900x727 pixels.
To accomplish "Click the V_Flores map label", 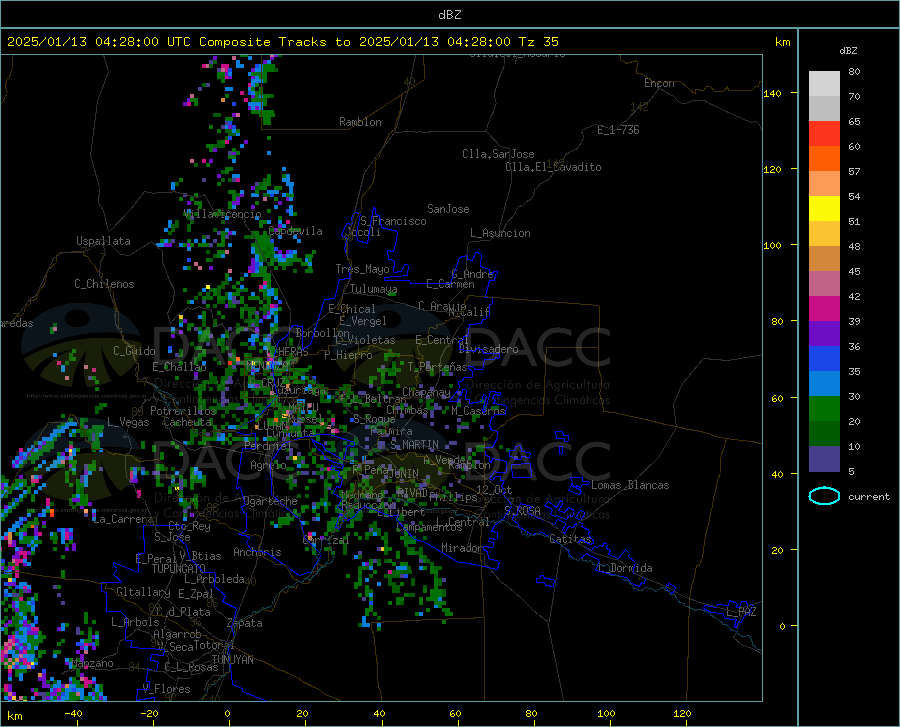I will (166, 689).
